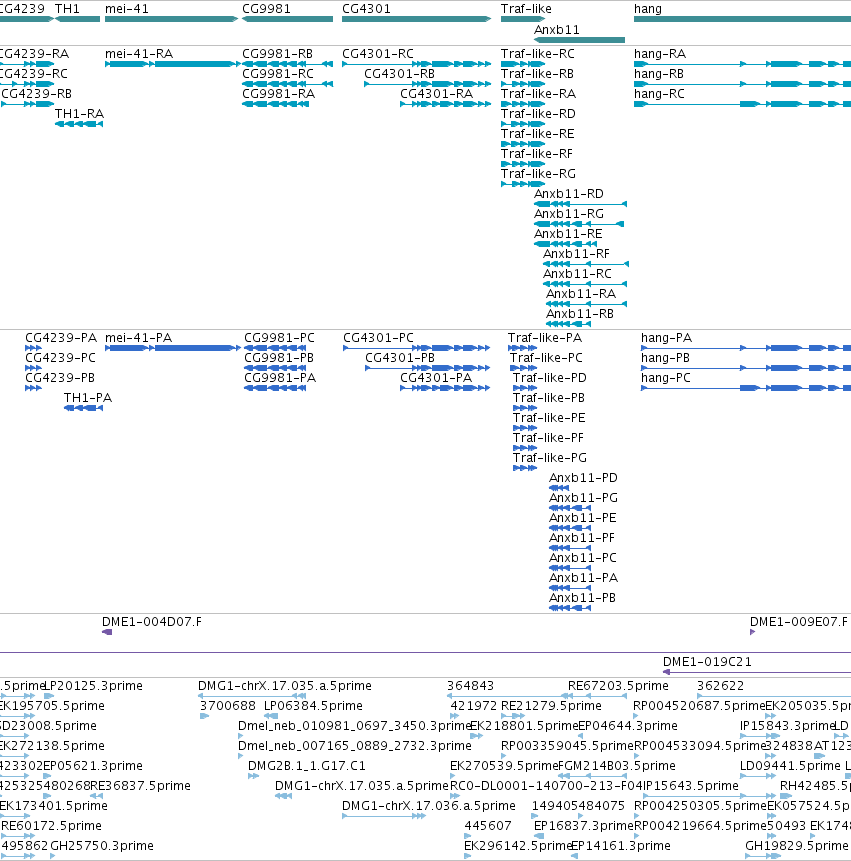Click feature 362622
Screen dimensions: 851x861
(x=720, y=686)
